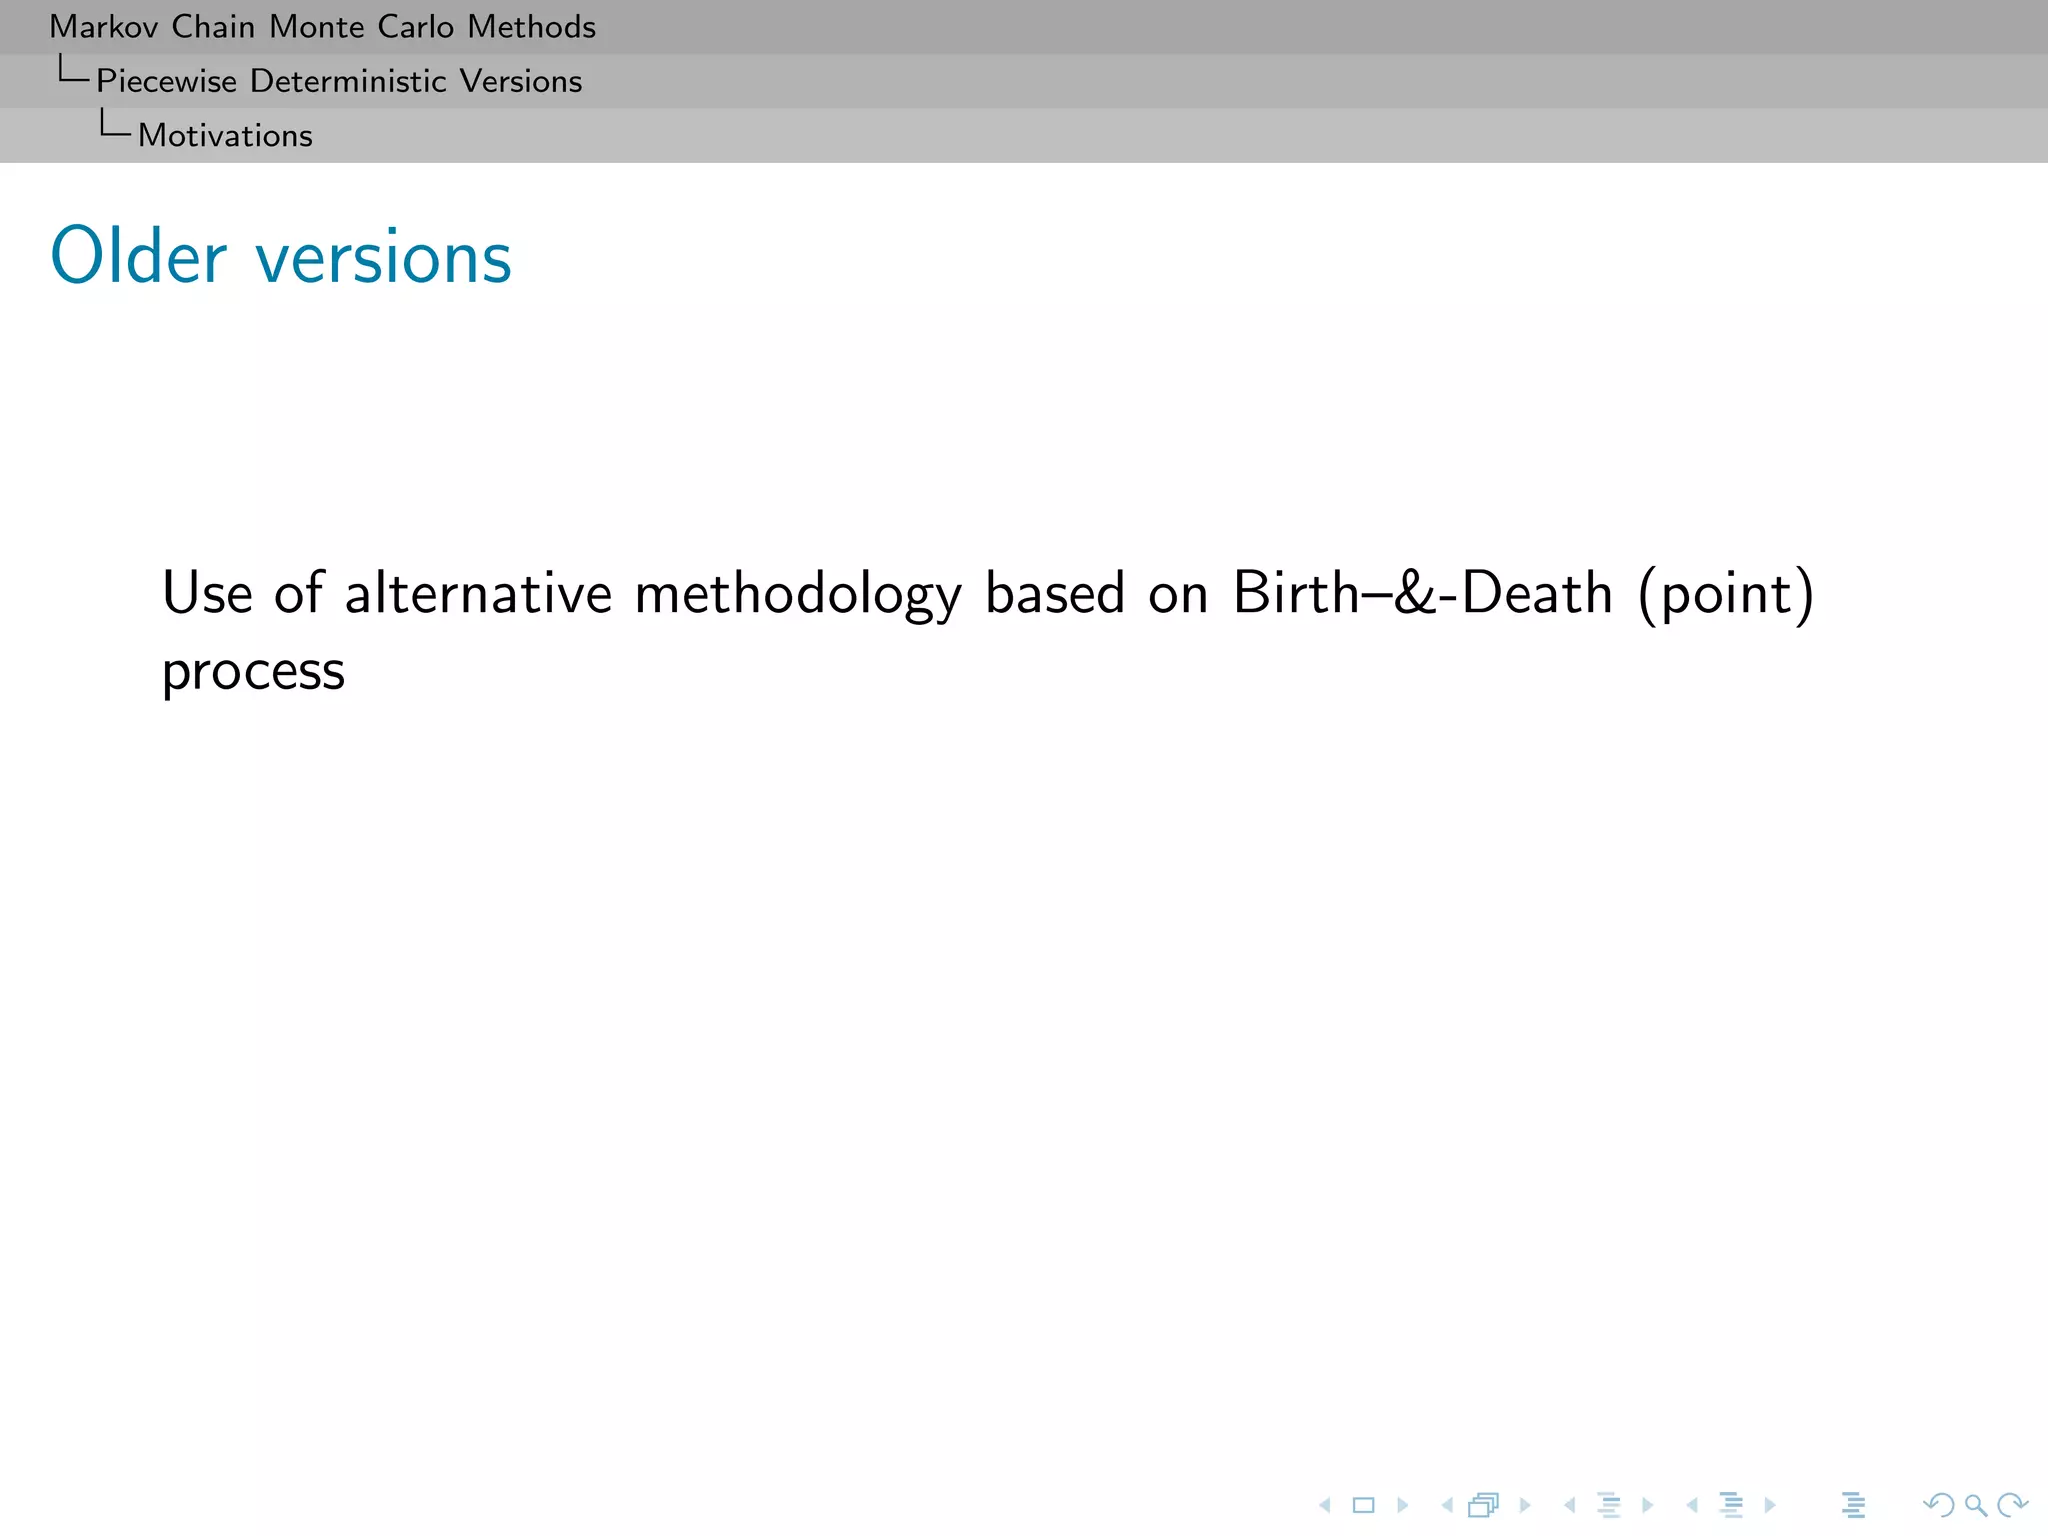Click the magnifier search icon
2048x1536 pixels.
coord(1976,1505)
